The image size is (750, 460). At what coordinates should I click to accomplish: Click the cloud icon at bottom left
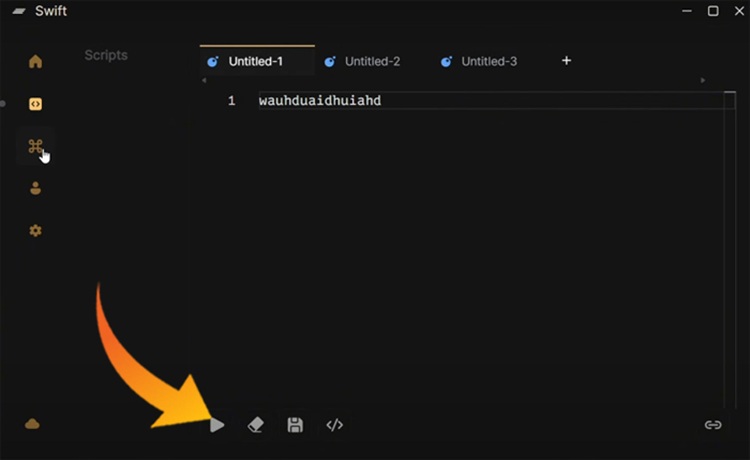coord(32,424)
